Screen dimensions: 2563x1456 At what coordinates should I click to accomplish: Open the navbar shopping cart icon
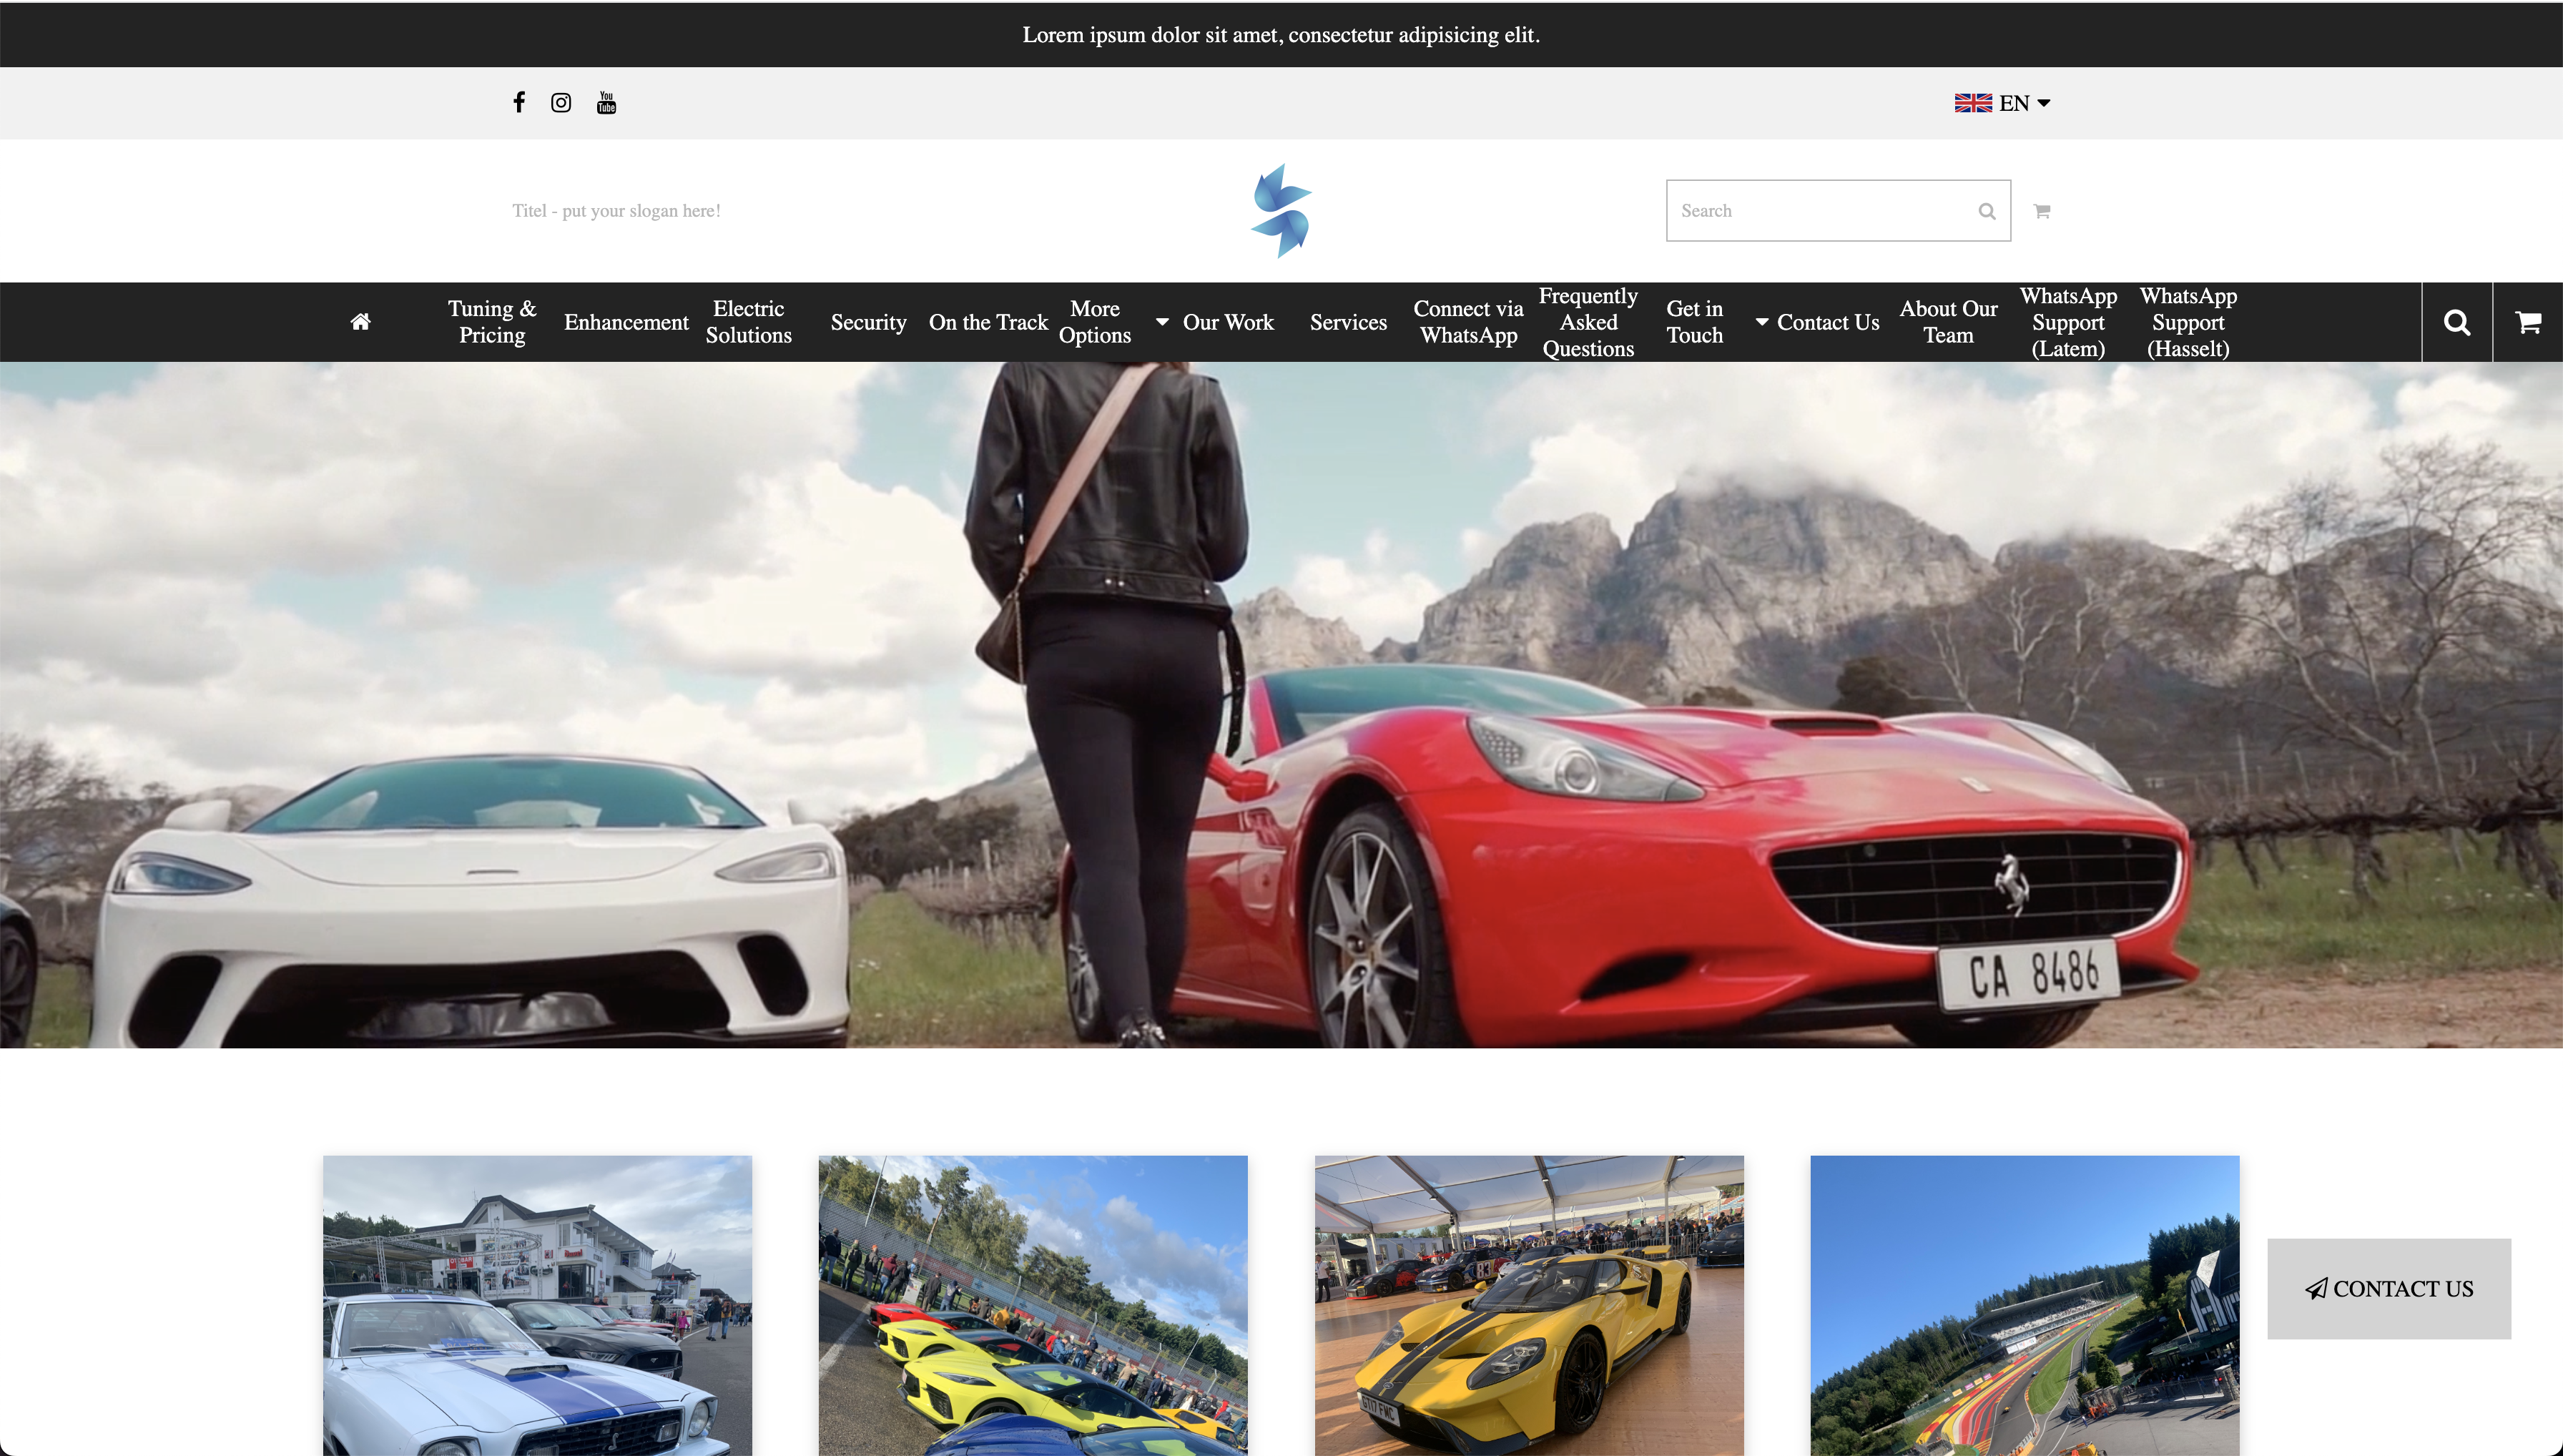pyautogui.click(x=2528, y=322)
